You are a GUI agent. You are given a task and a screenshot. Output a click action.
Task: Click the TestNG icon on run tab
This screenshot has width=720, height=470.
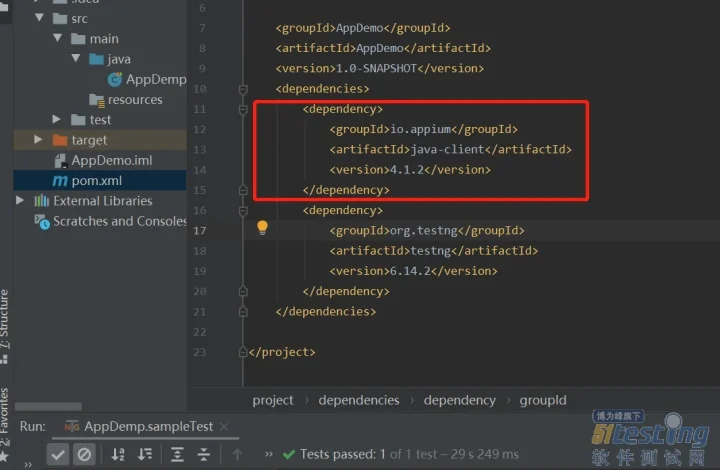click(x=72, y=426)
